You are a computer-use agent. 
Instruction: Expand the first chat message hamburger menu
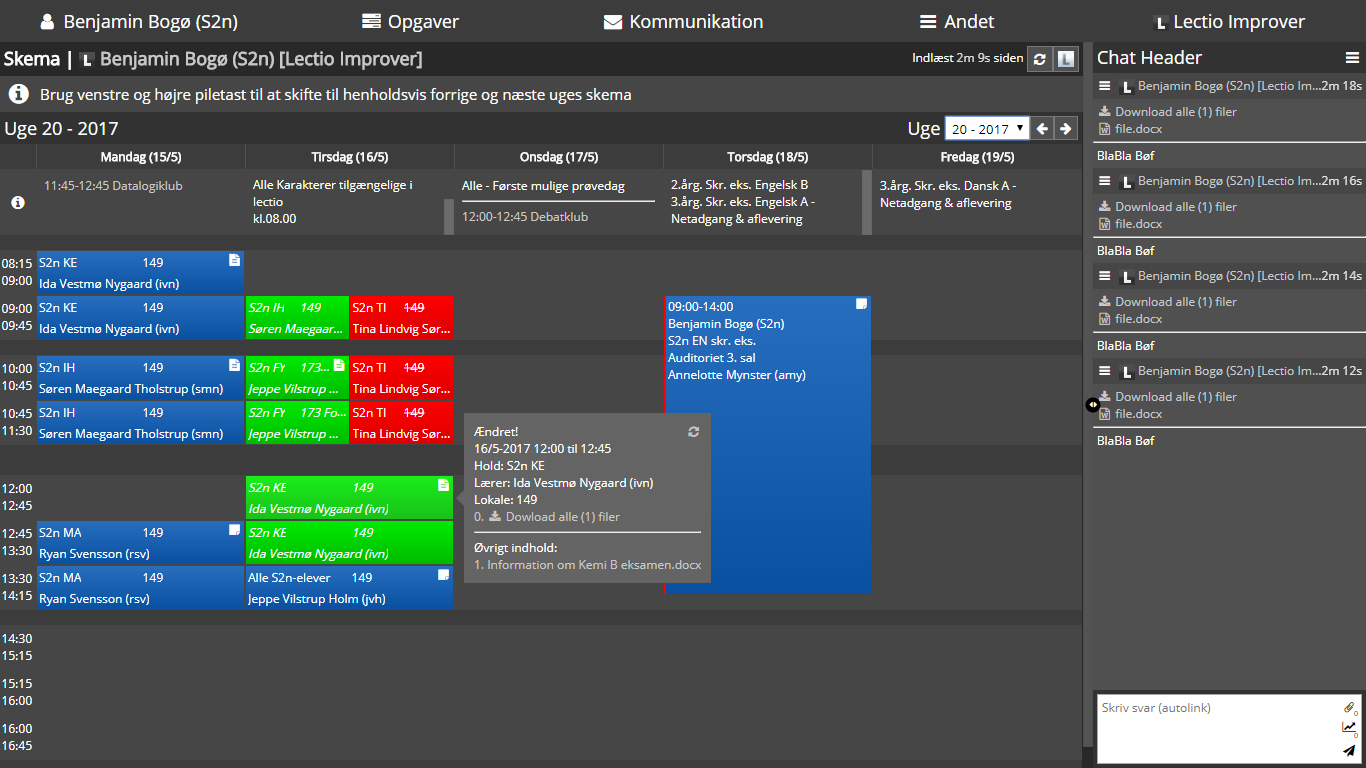tap(1105, 87)
